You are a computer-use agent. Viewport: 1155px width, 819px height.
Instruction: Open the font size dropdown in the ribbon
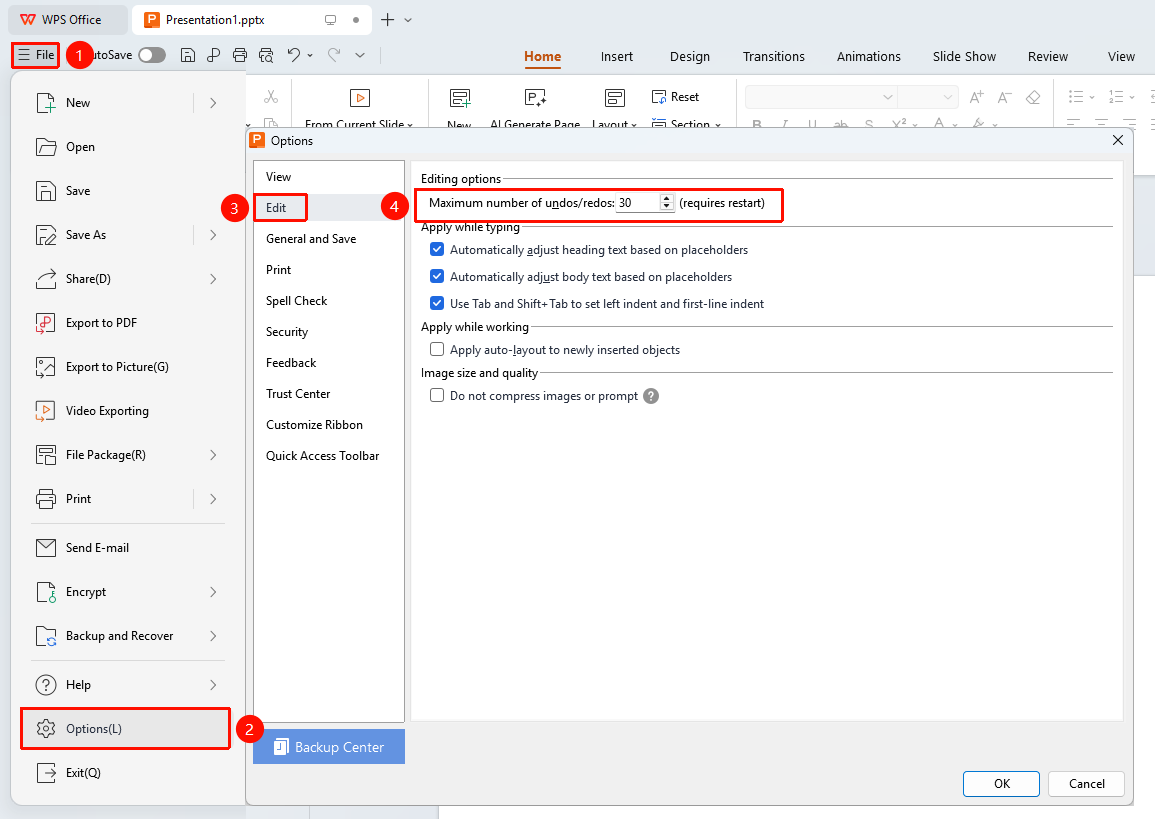[947, 97]
